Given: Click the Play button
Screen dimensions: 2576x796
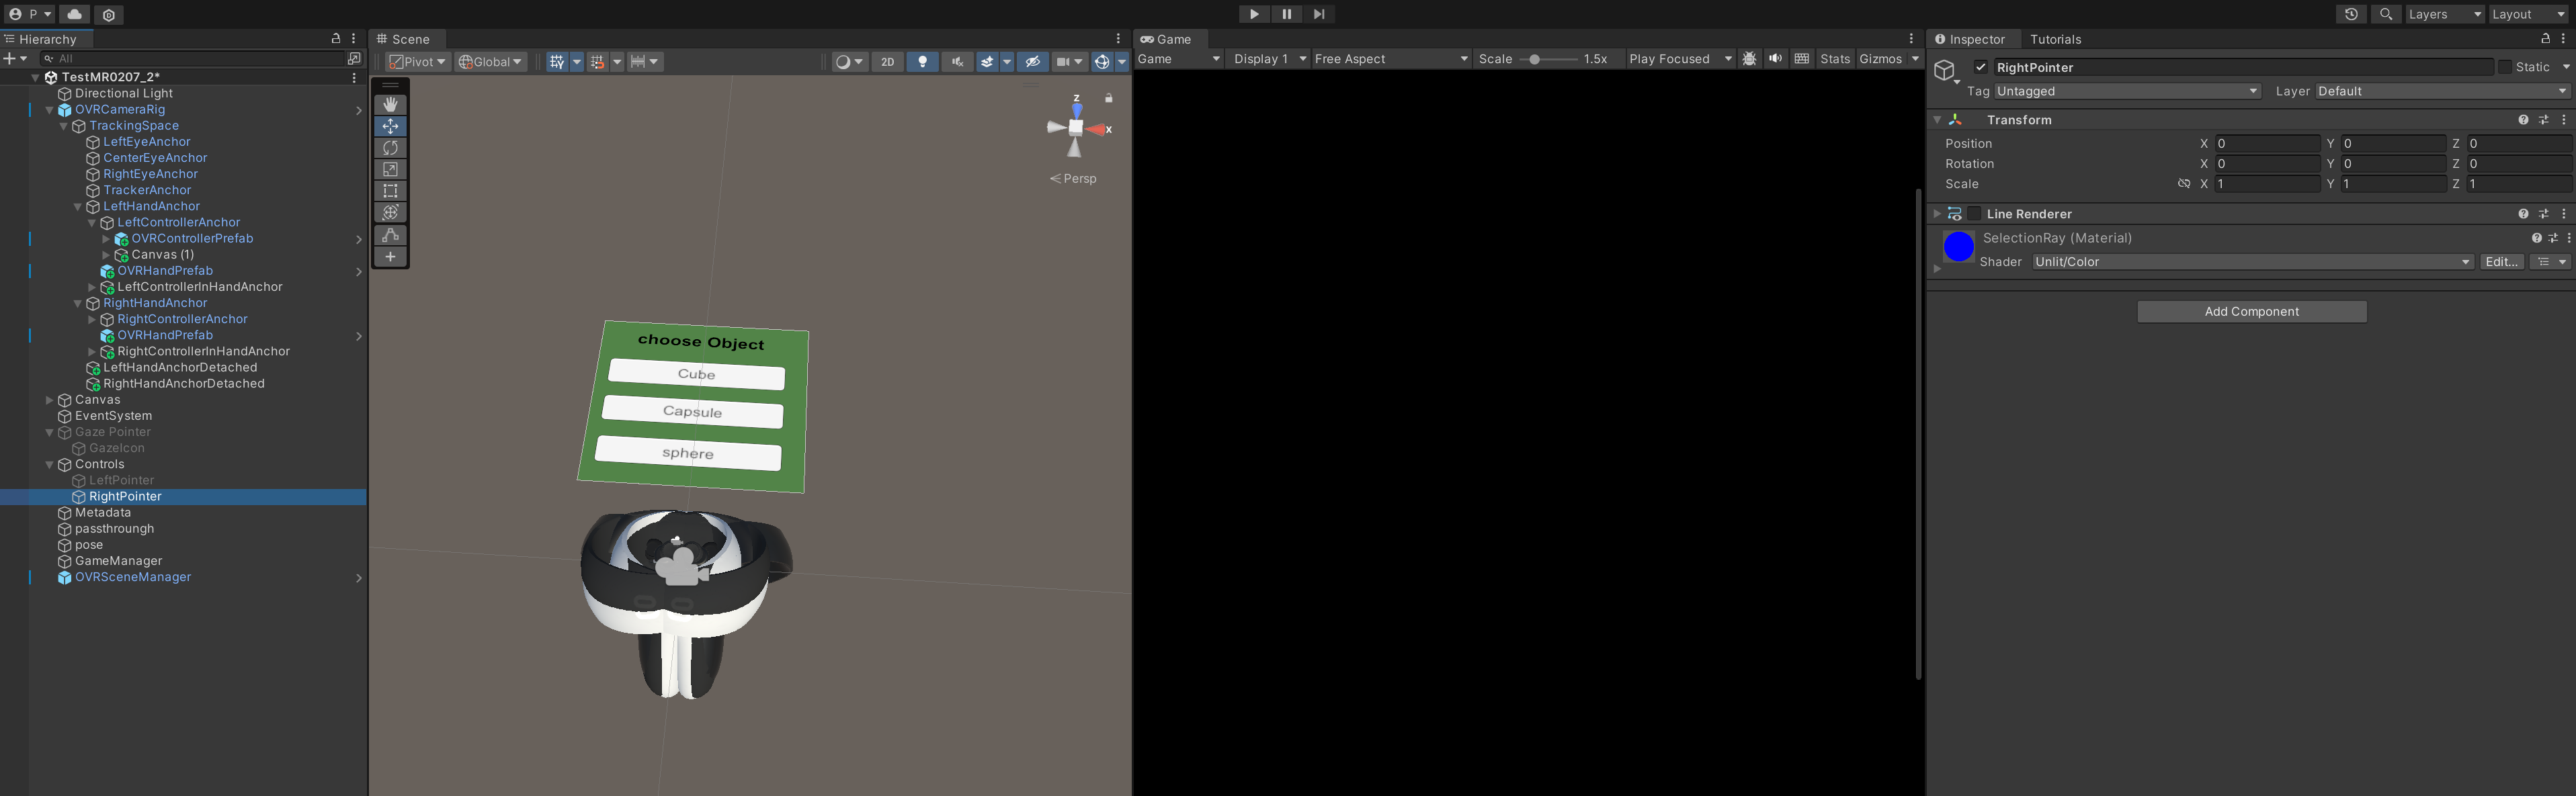Looking at the screenshot, I should pos(1253,14).
